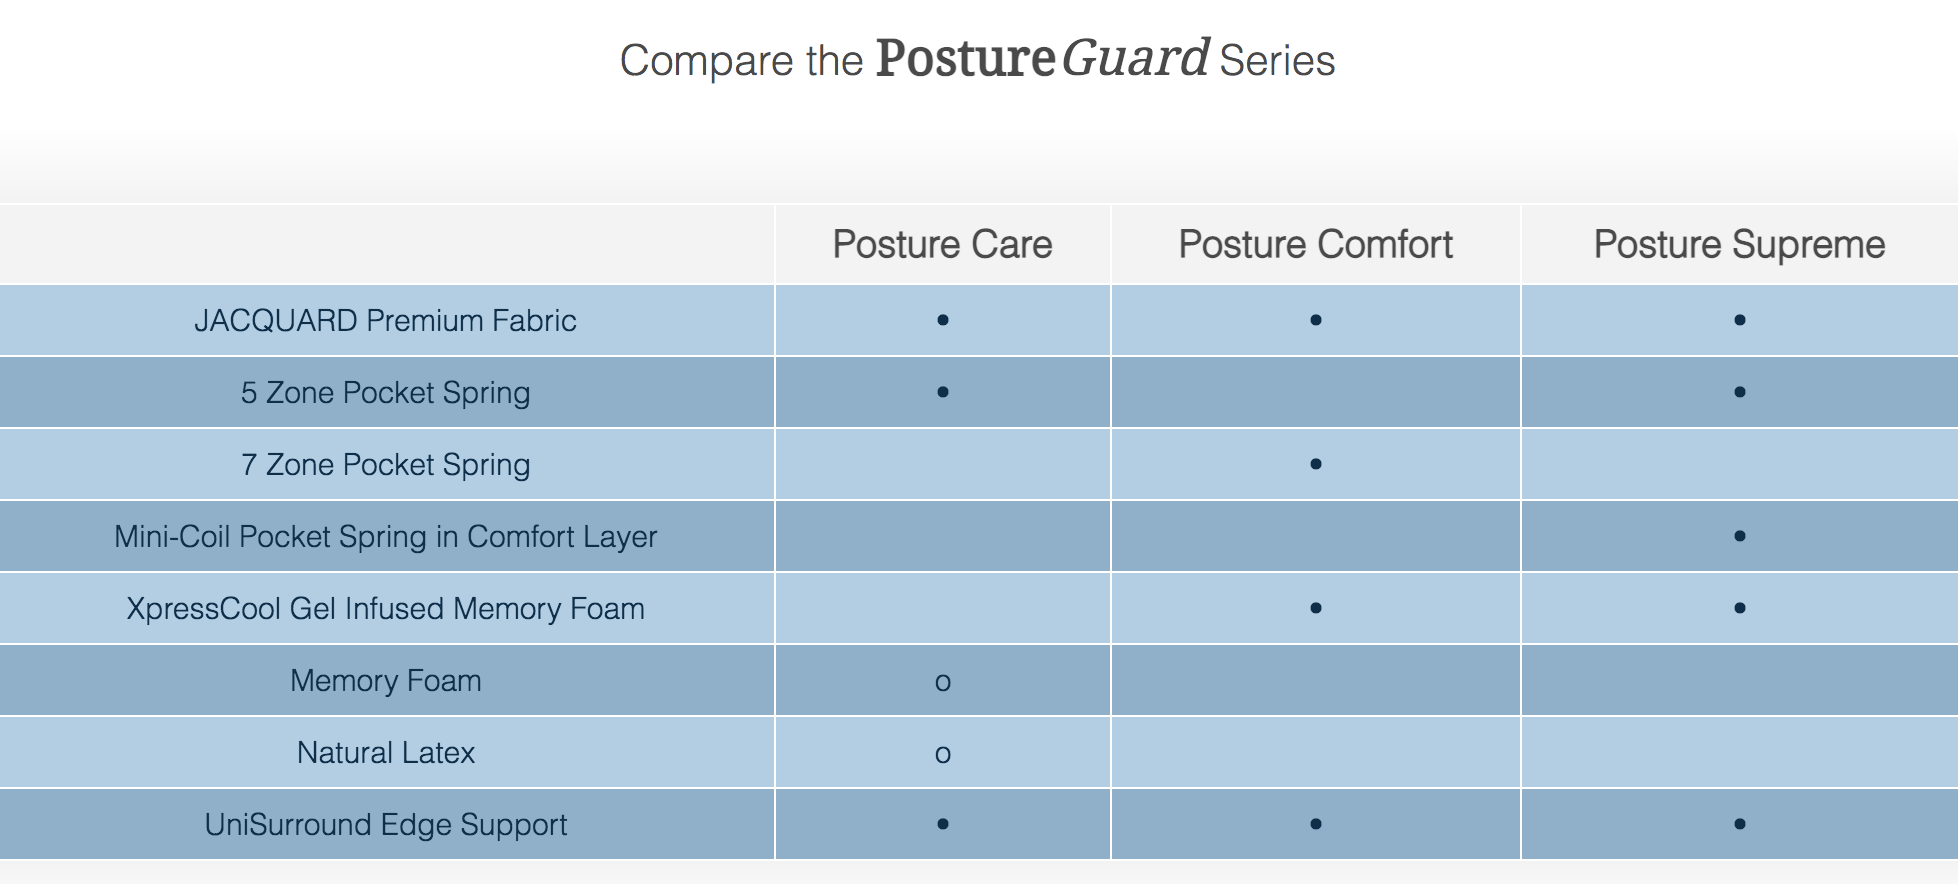The height and width of the screenshot is (884, 1958).
Task: Click the Compare the PostureGuard Series heading
Action: click(977, 59)
